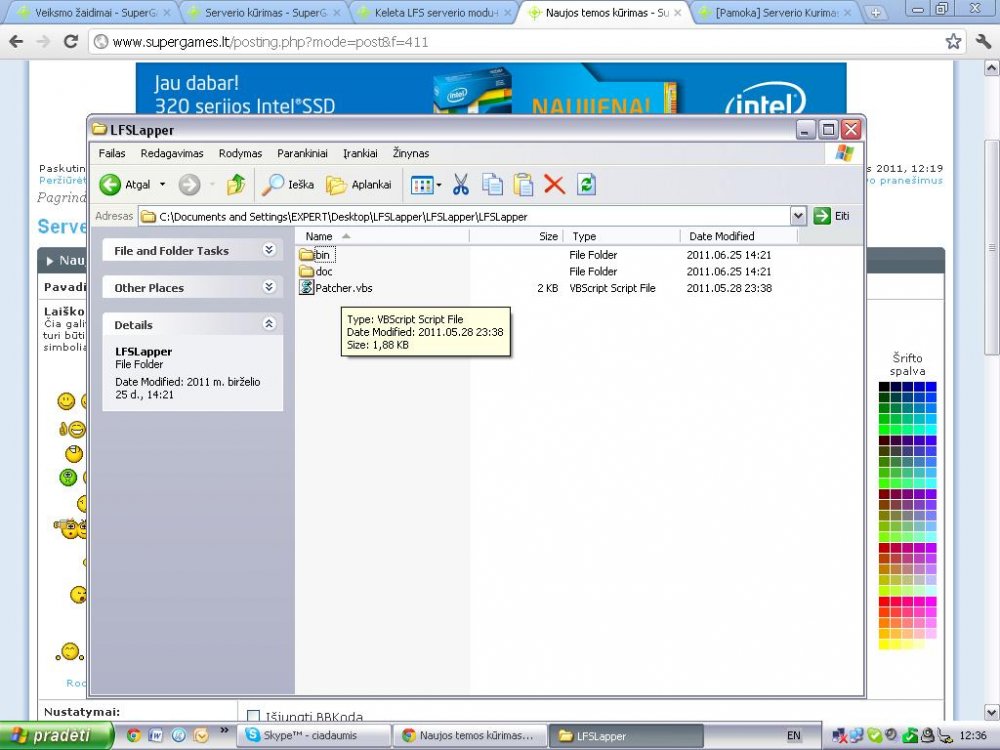Click the copy icon in toolbar
Image resolution: width=1000 pixels, height=750 pixels.
click(x=492, y=185)
